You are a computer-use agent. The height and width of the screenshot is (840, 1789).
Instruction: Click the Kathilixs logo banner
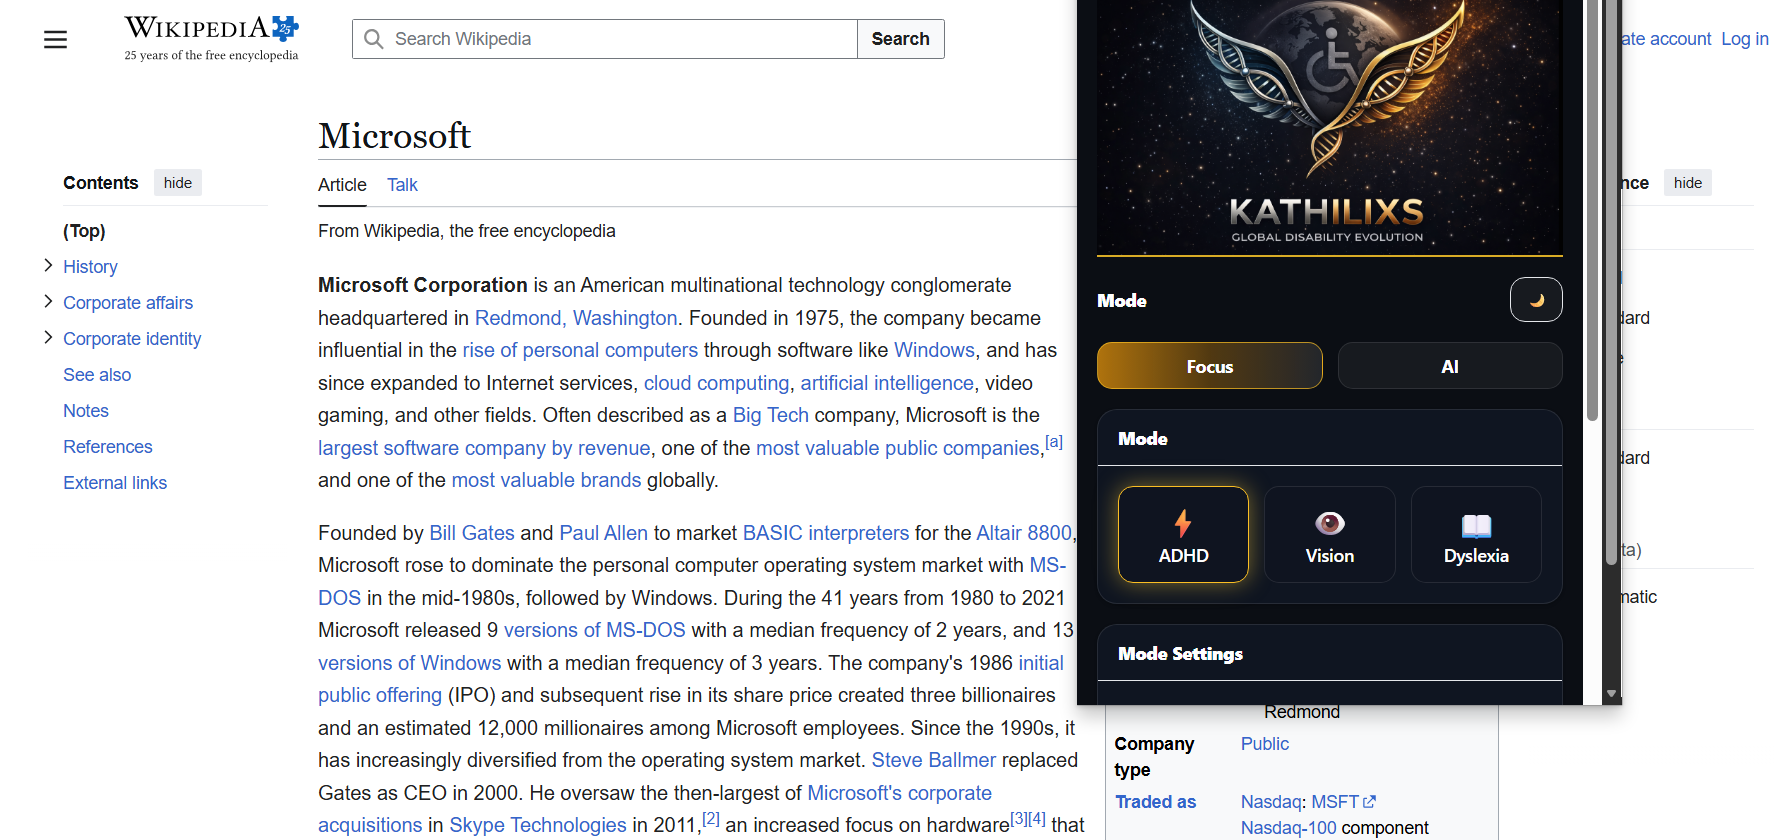point(1329,127)
